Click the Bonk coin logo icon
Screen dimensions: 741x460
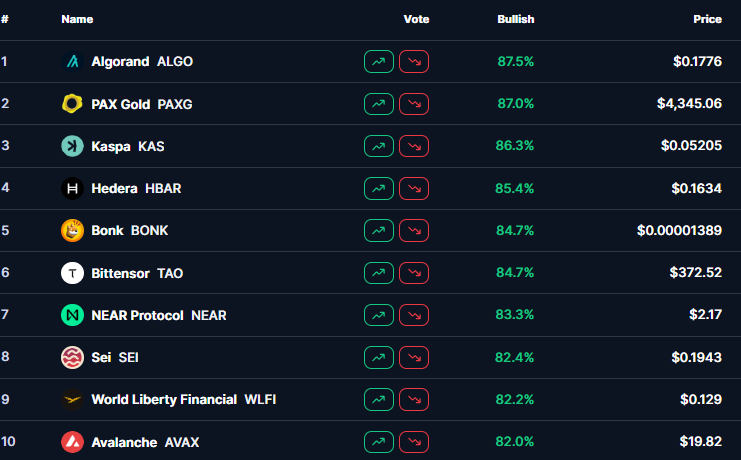pos(72,230)
